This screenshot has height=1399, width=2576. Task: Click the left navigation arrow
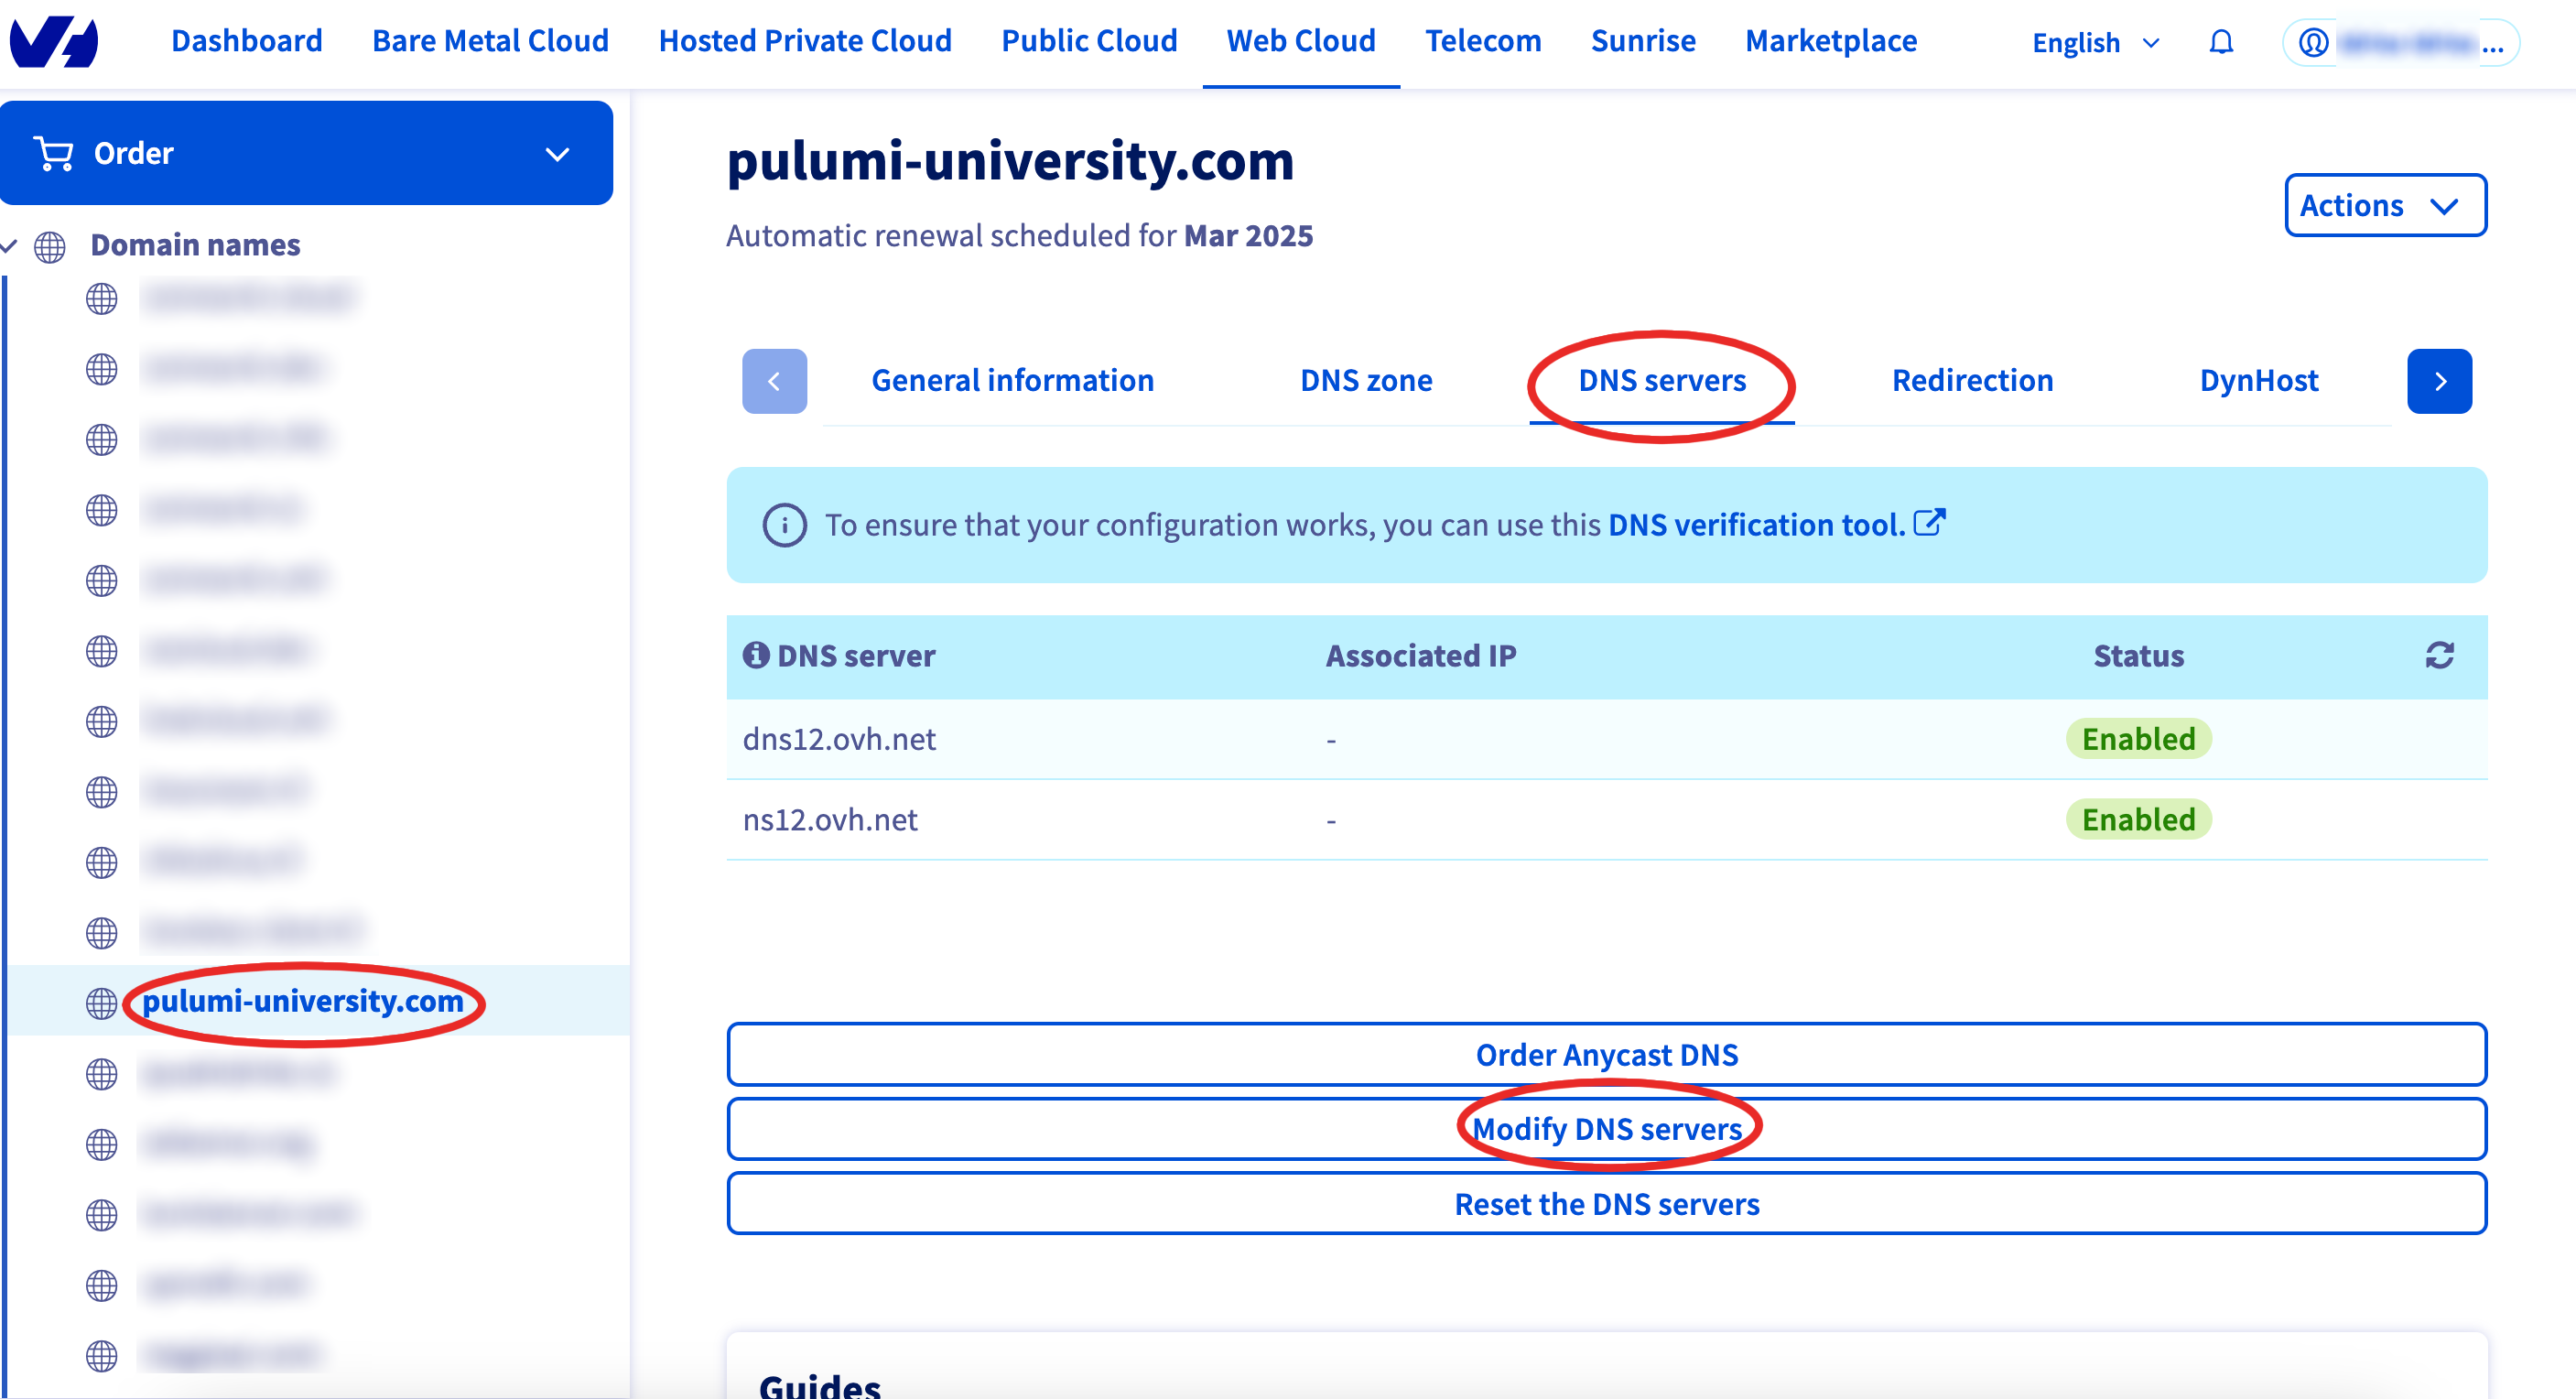774,381
